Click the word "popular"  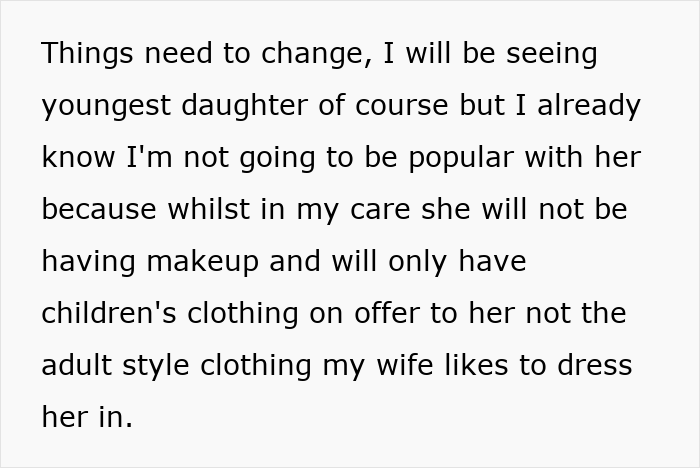coord(461,157)
